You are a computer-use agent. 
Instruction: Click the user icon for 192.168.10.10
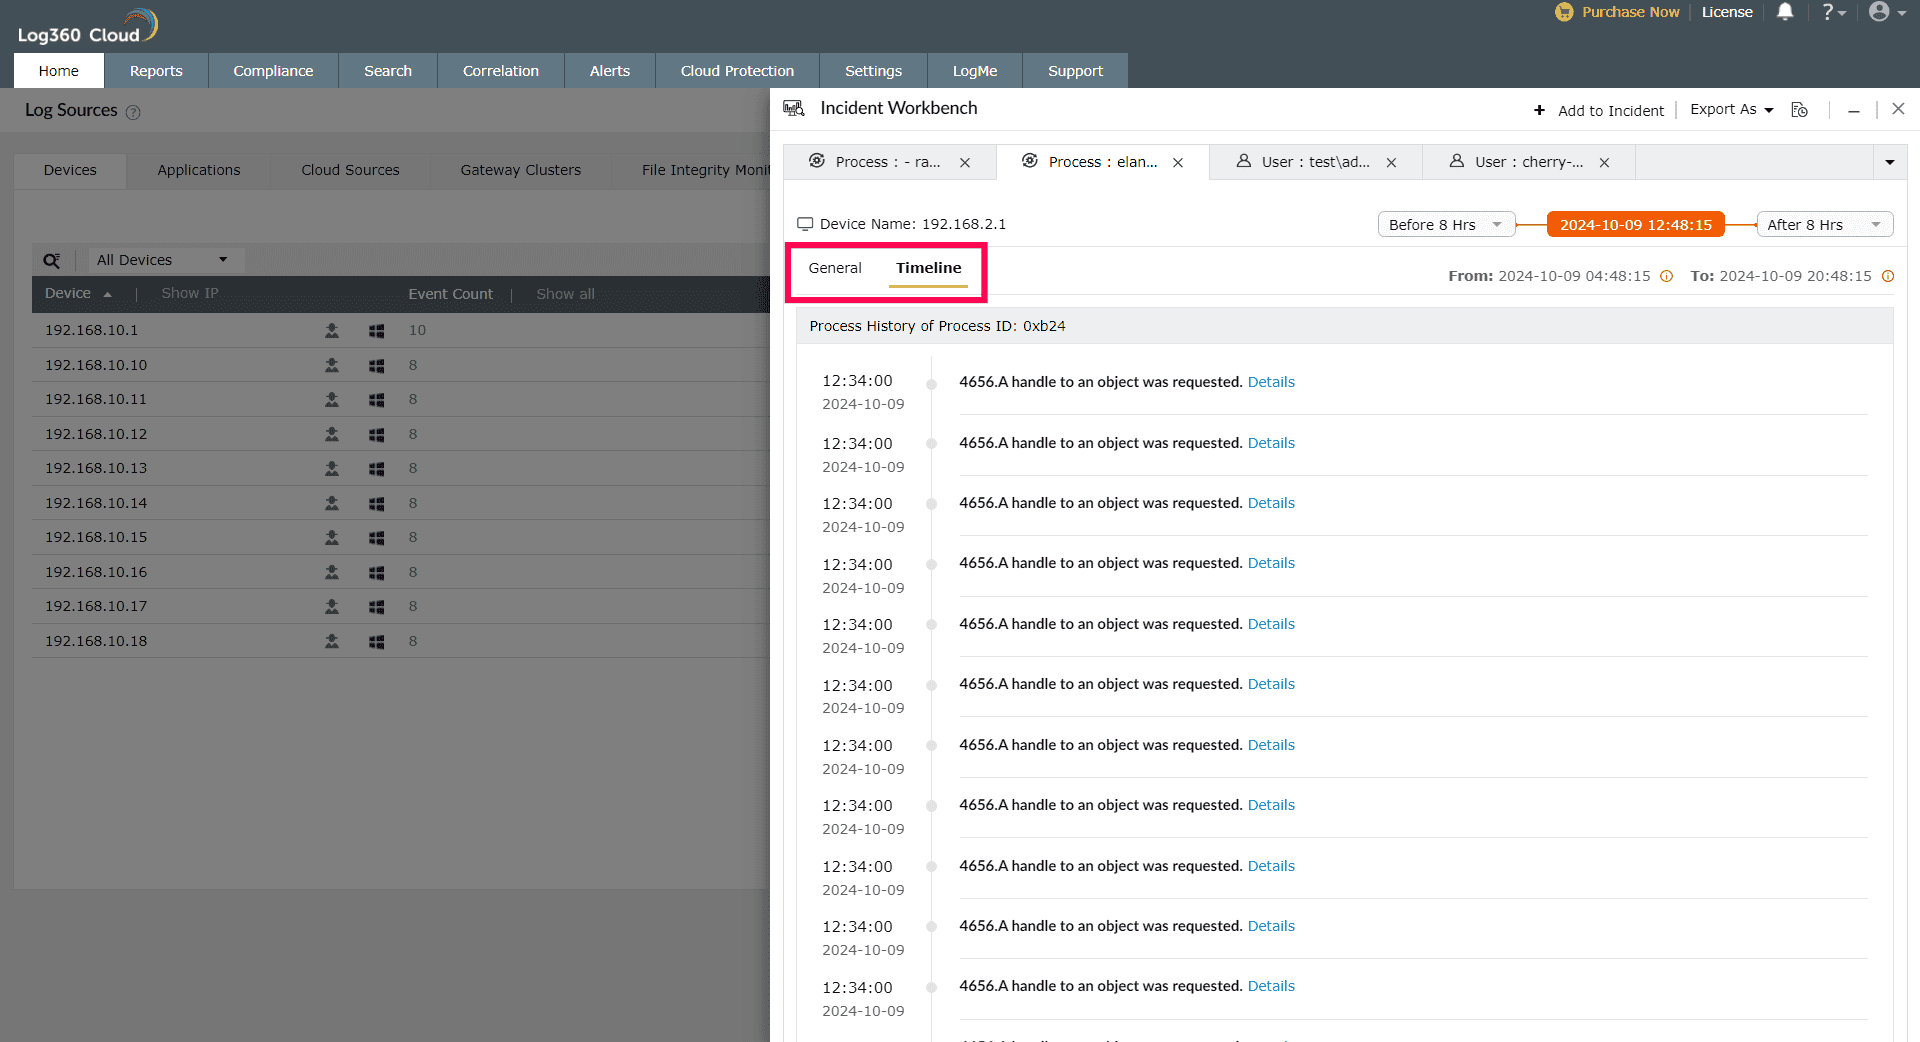pos(332,365)
